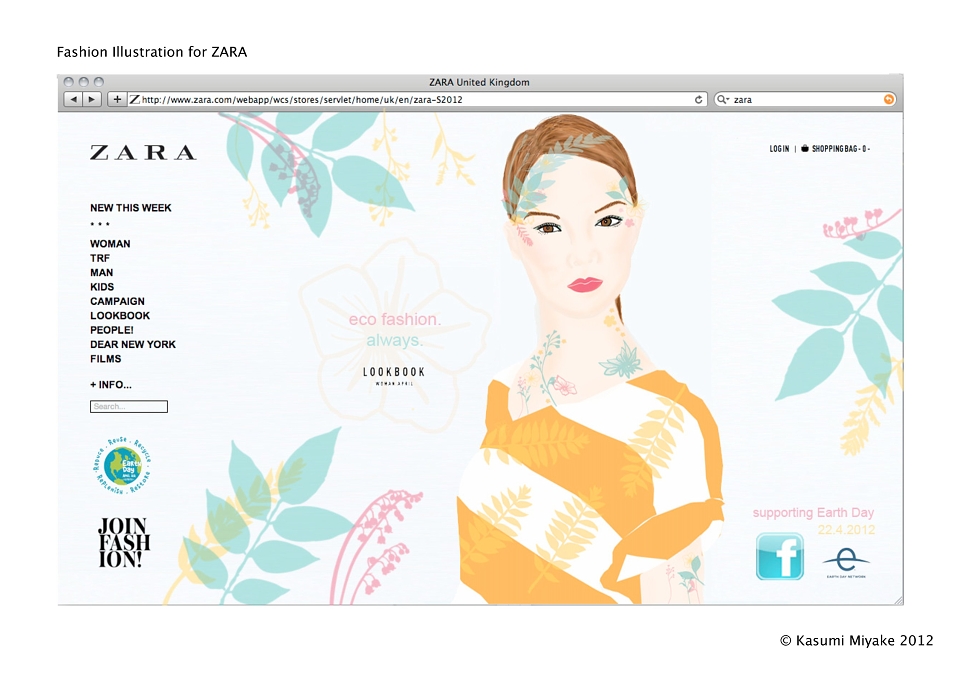Screen dimensions: 960x679
Task: Add bookmark with the plus button
Action: click(x=117, y=99)
